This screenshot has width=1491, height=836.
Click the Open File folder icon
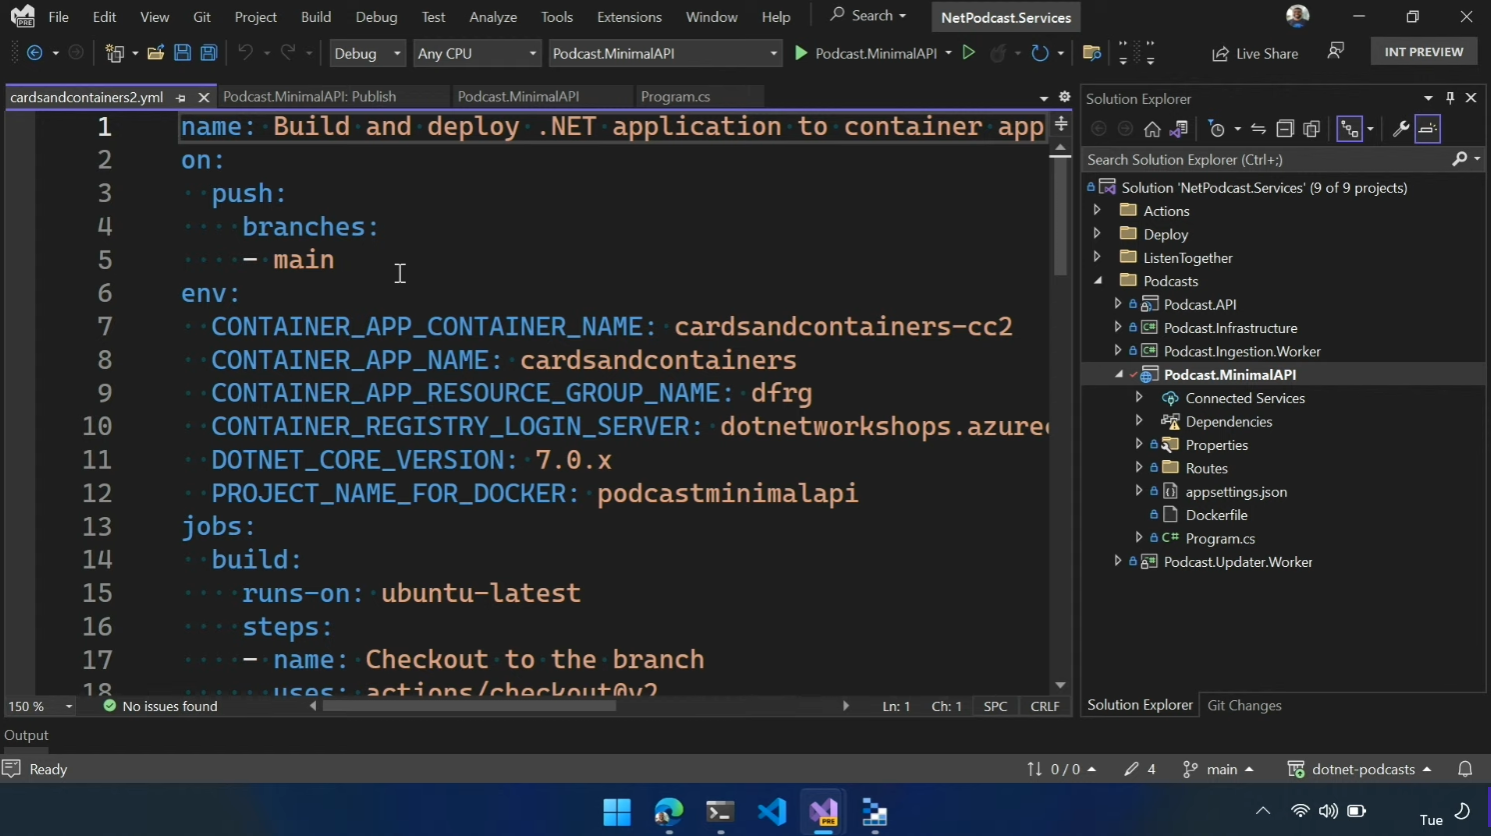point(155,53)
